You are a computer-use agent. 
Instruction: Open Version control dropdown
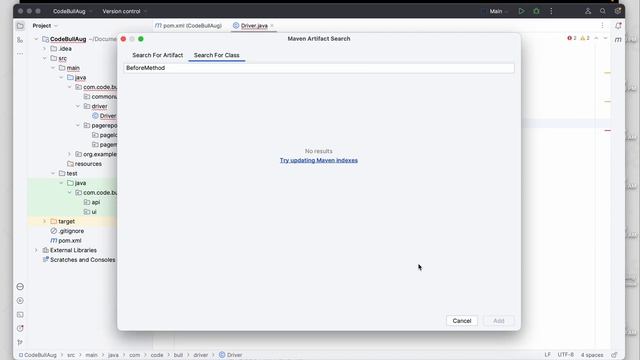[124, 11]
